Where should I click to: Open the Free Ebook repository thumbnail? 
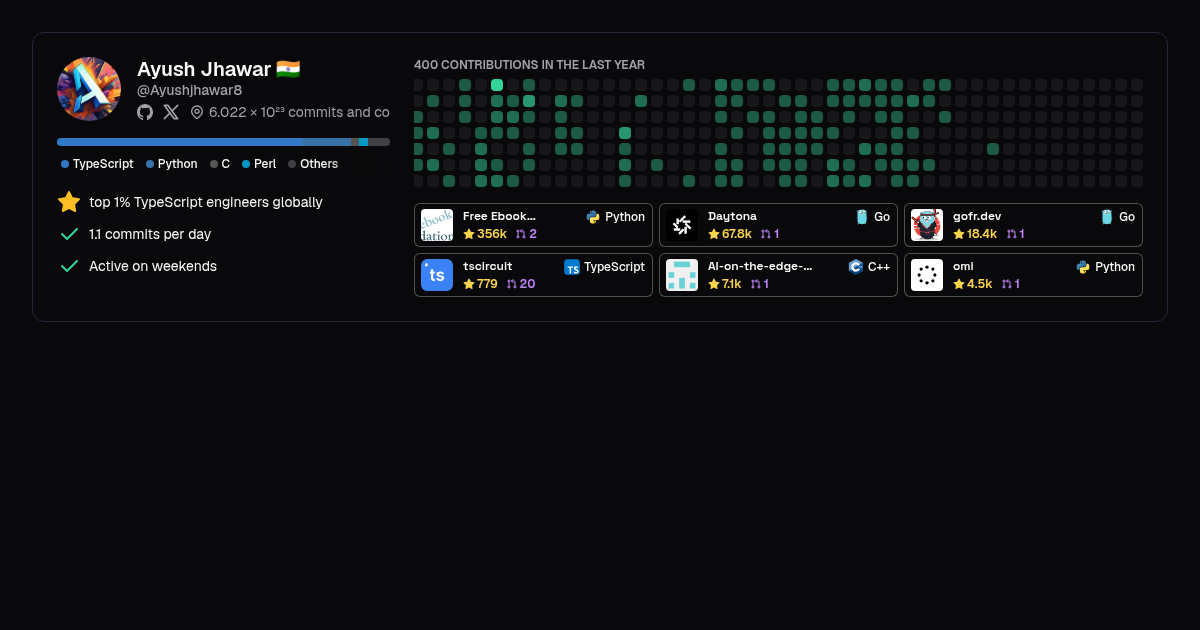[x=437, y=225]
